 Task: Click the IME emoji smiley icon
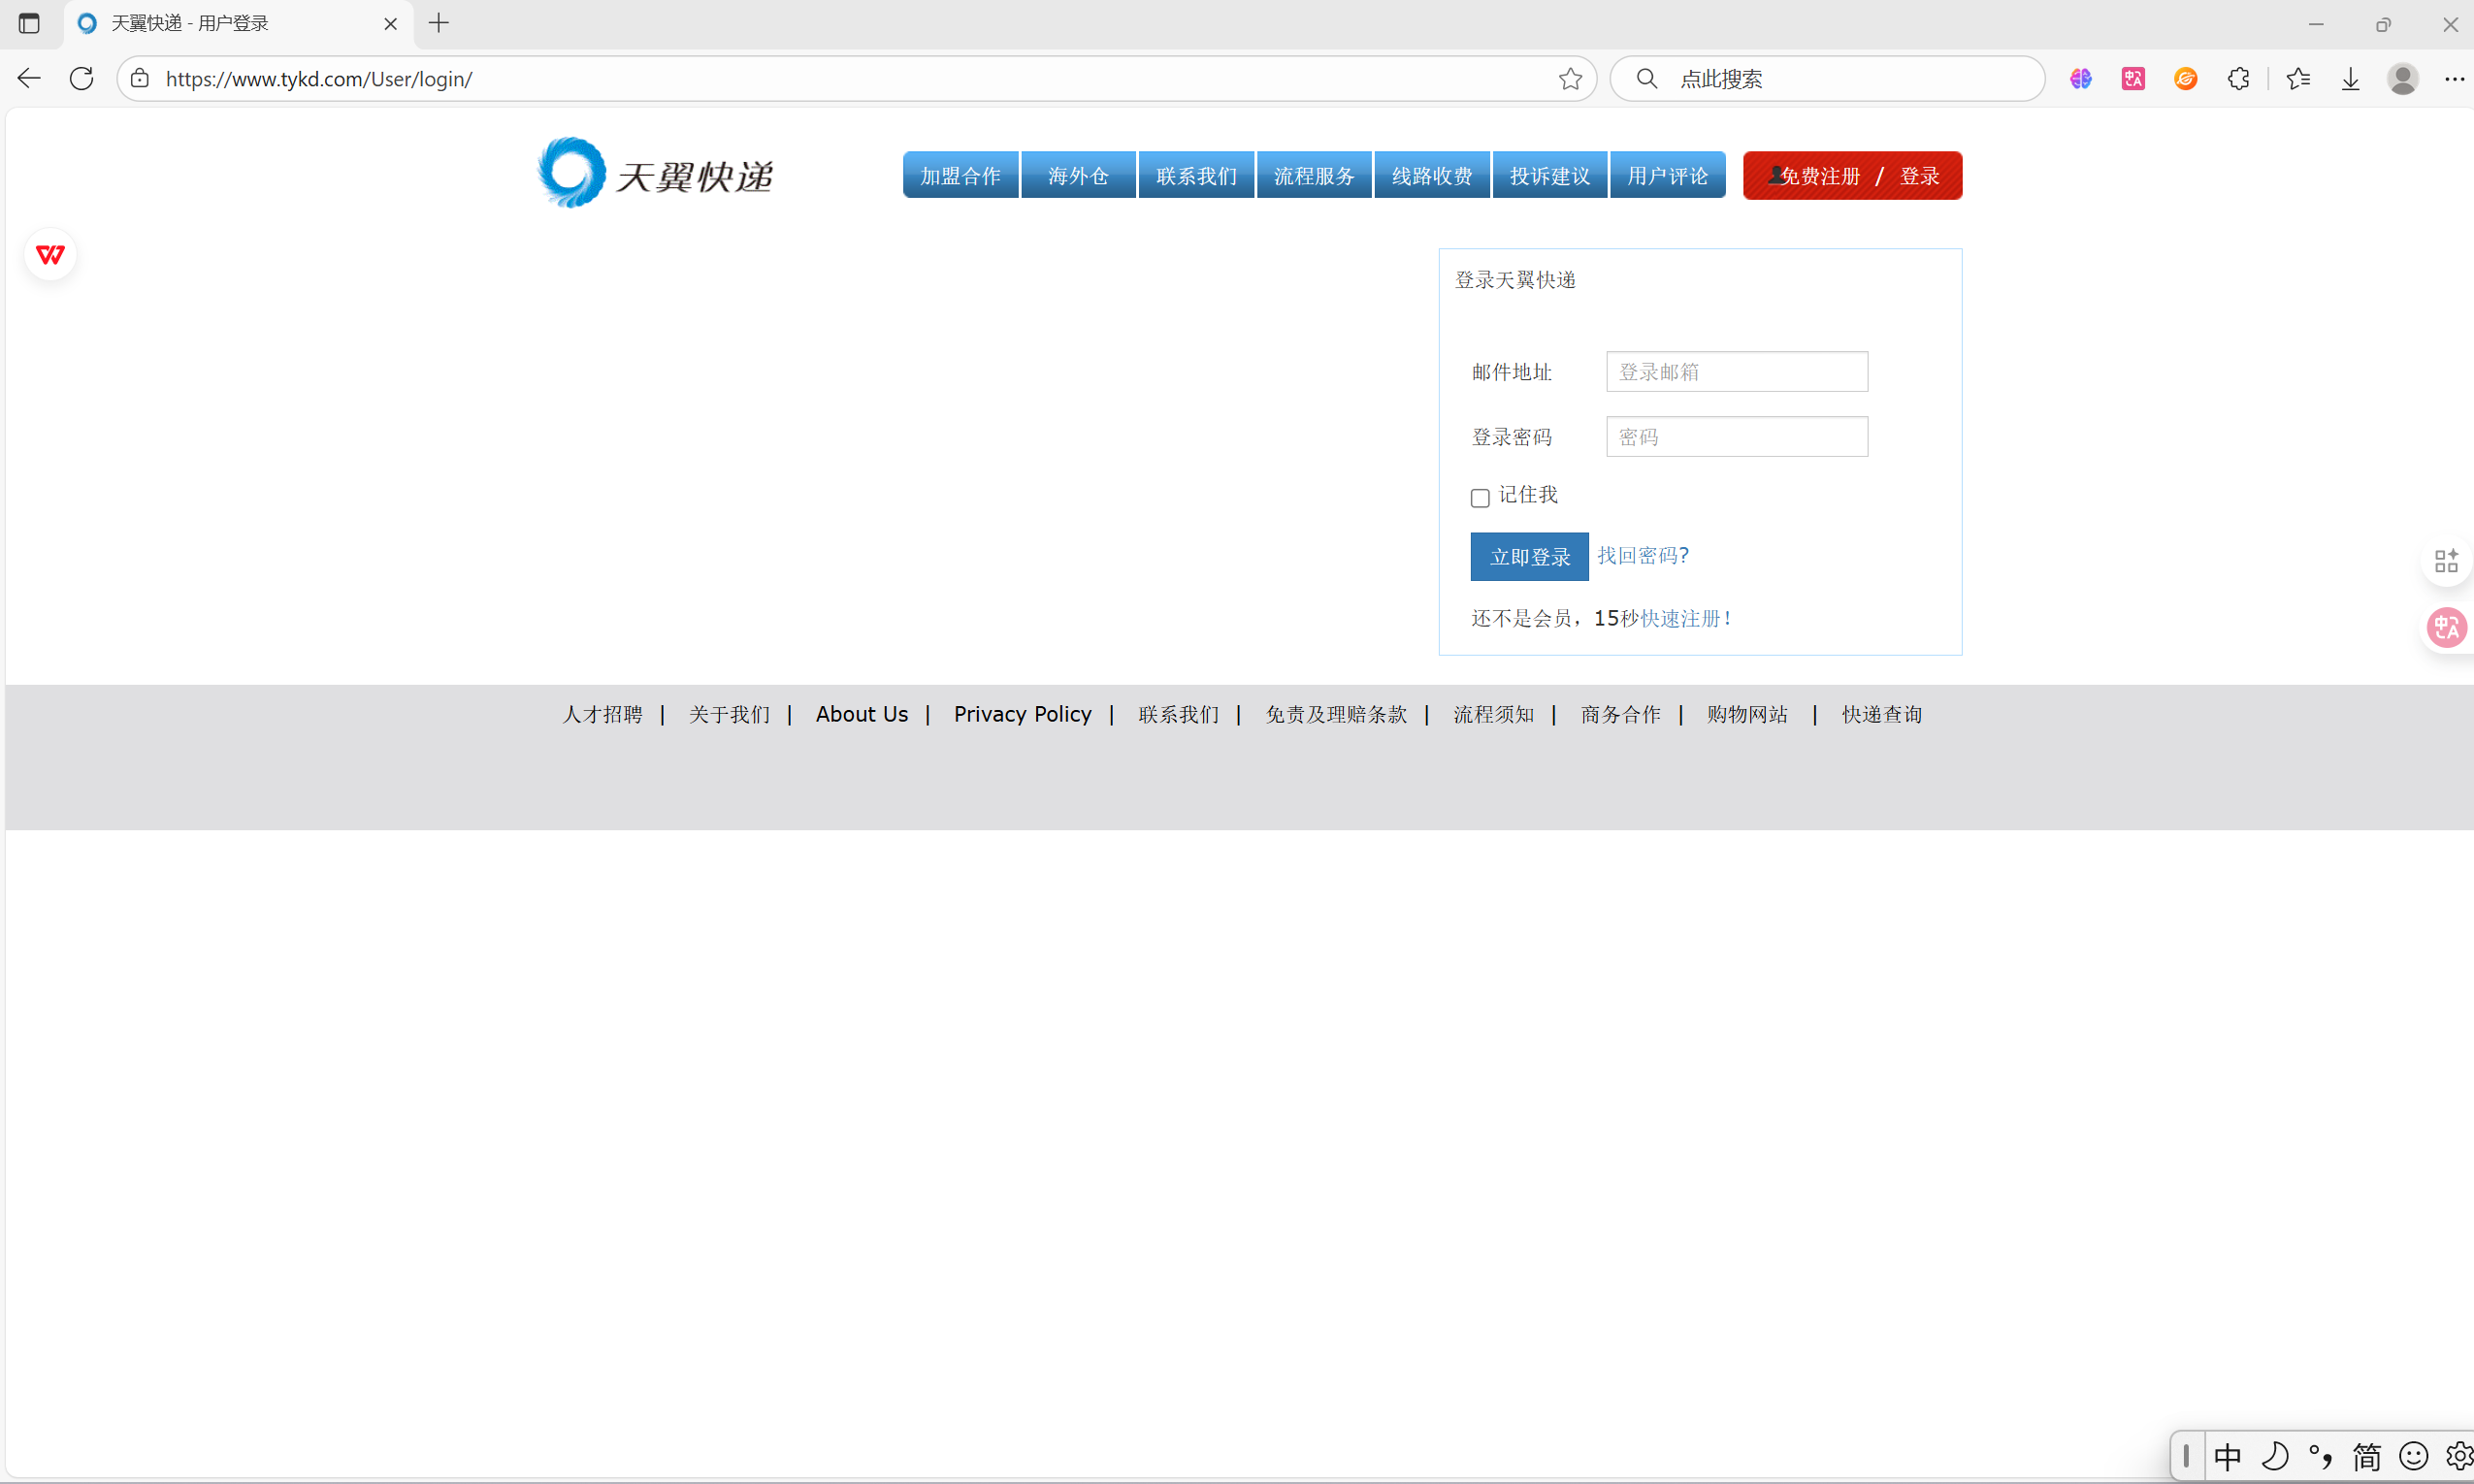click(x=2413, y=1456)
